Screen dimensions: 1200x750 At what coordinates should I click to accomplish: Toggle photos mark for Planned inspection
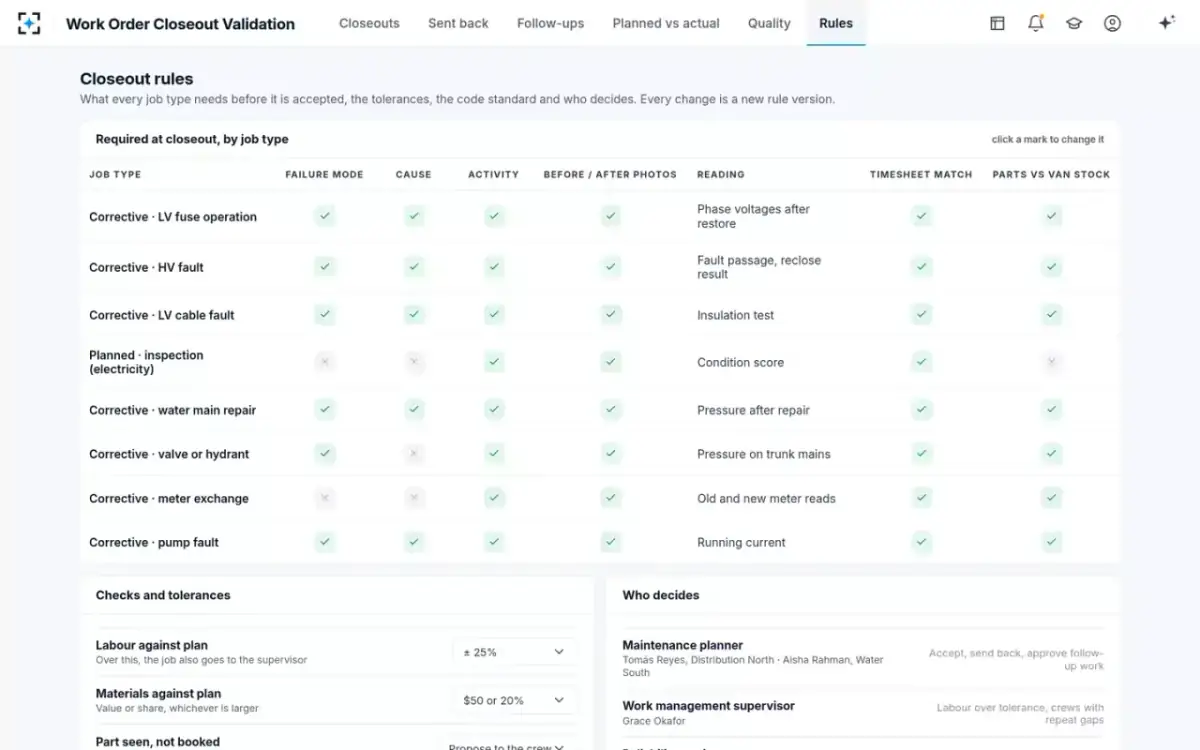tap(611, 362)
